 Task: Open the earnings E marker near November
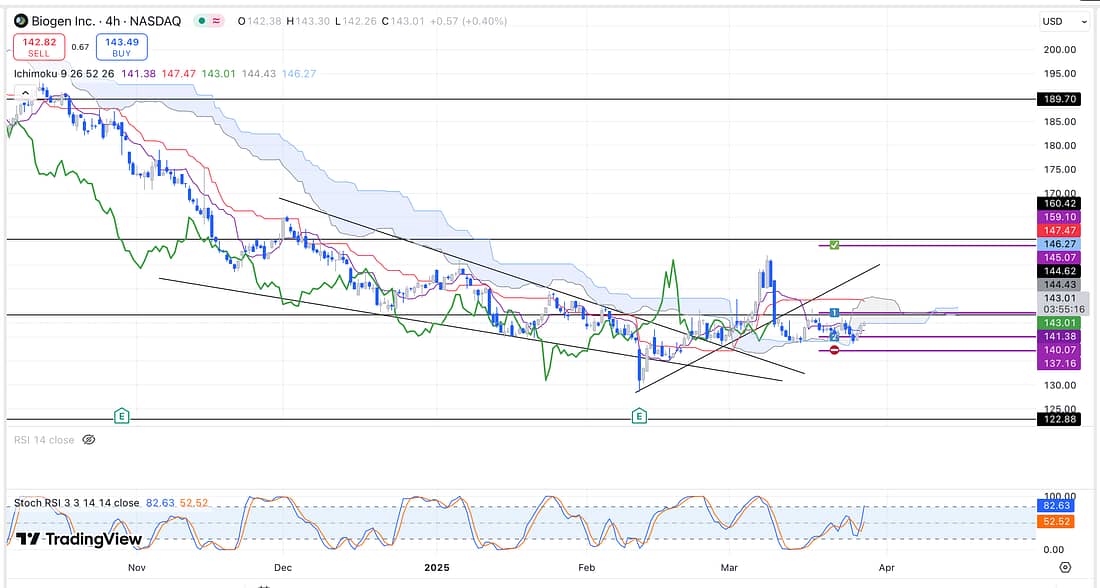pos(121,417)
